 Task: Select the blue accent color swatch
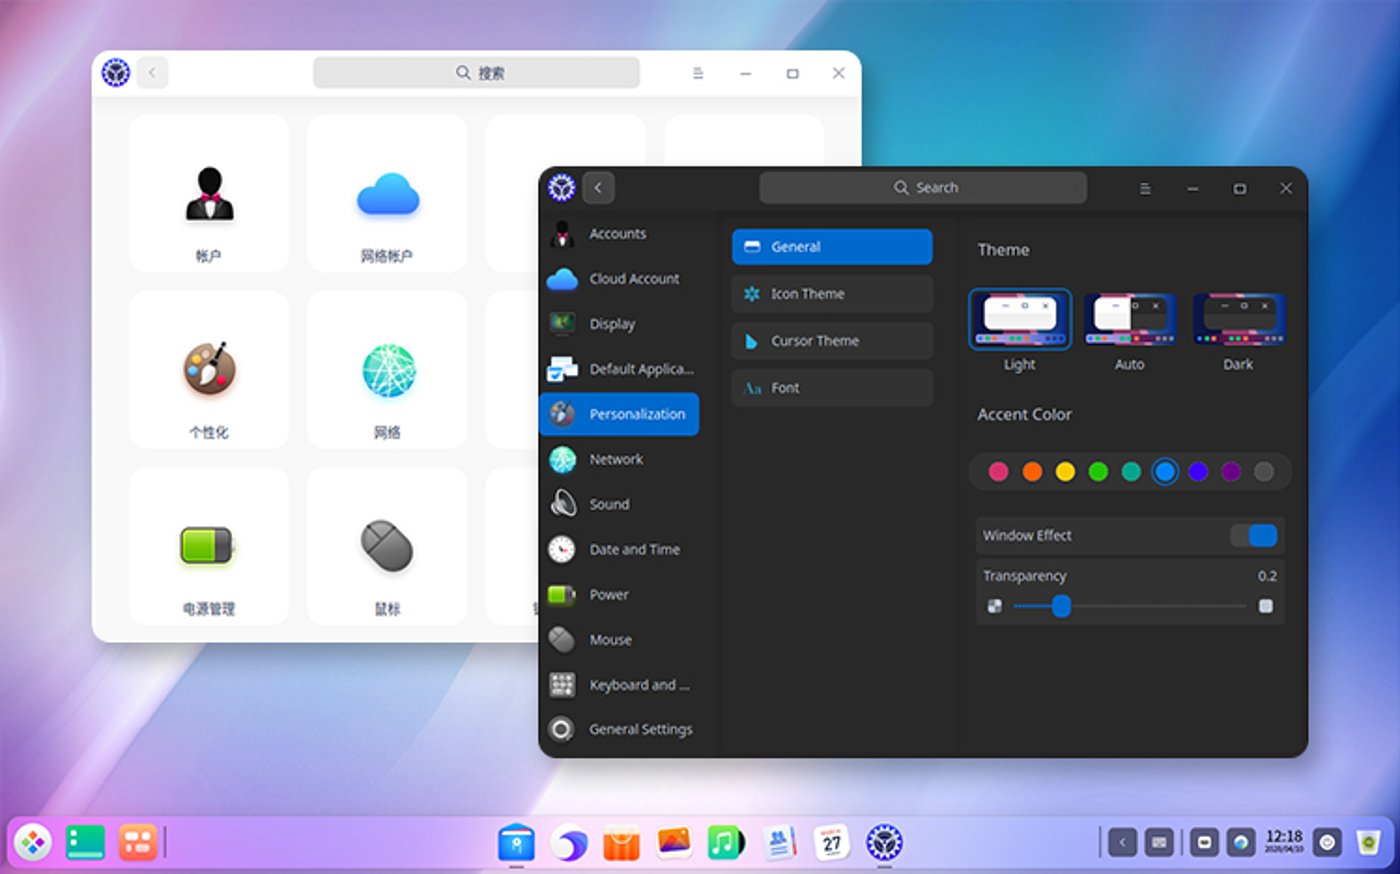1165,471
